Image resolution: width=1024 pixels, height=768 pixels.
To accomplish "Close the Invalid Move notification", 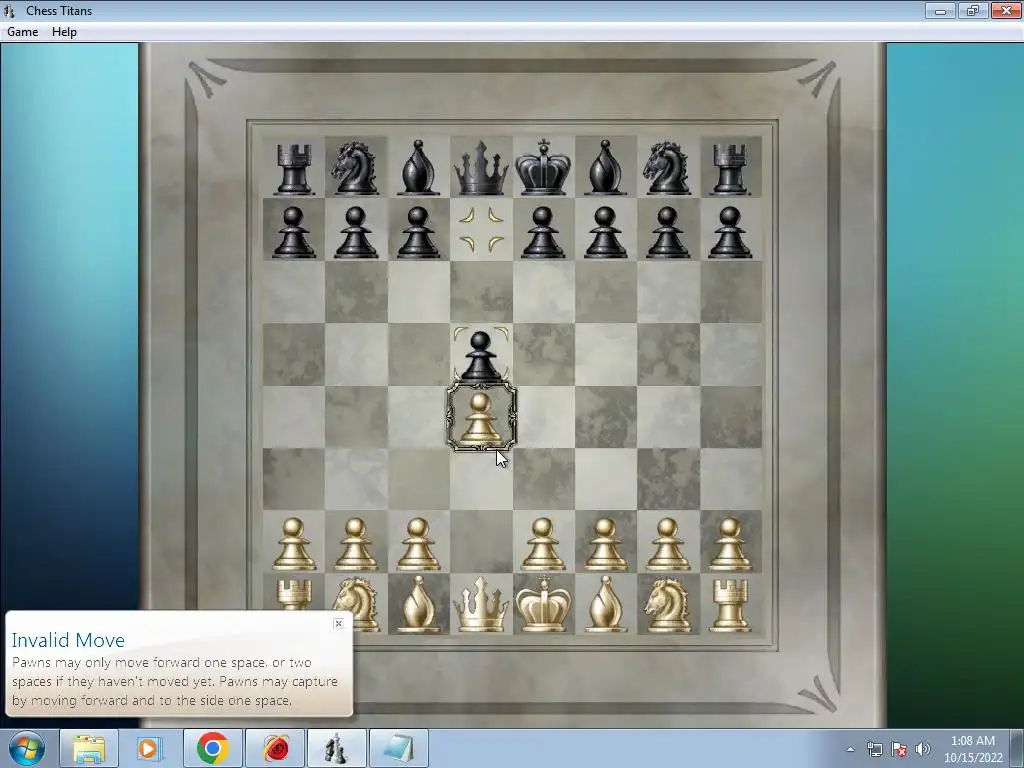I will (338, 624).
